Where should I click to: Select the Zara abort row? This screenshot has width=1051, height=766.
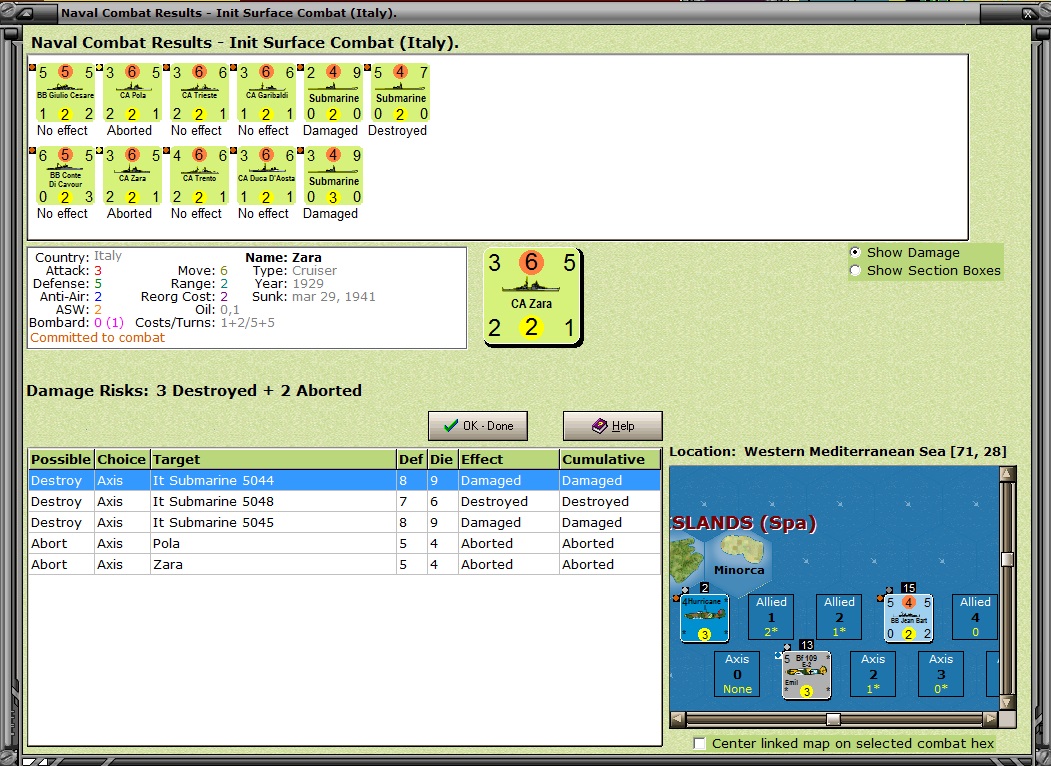click(345, 564)
